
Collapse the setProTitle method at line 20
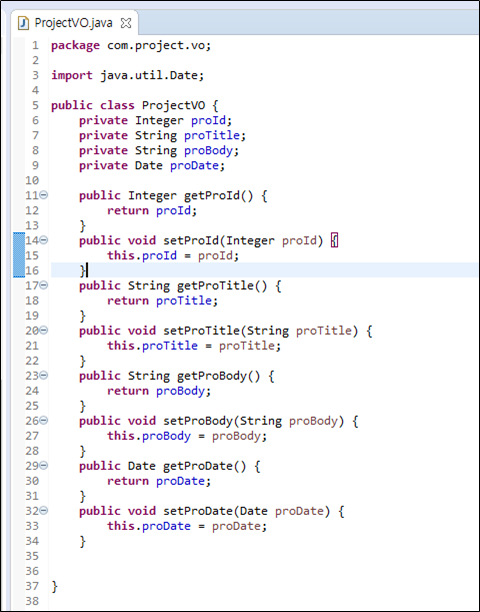pyautogui.click(x=44, y=330)
